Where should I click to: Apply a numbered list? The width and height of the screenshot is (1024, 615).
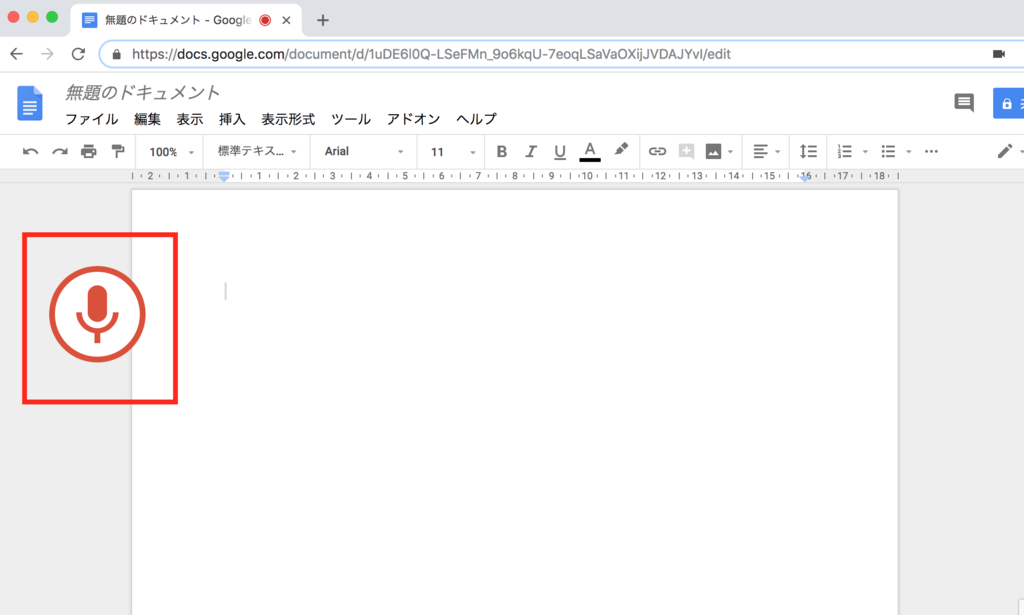[845, 151]
